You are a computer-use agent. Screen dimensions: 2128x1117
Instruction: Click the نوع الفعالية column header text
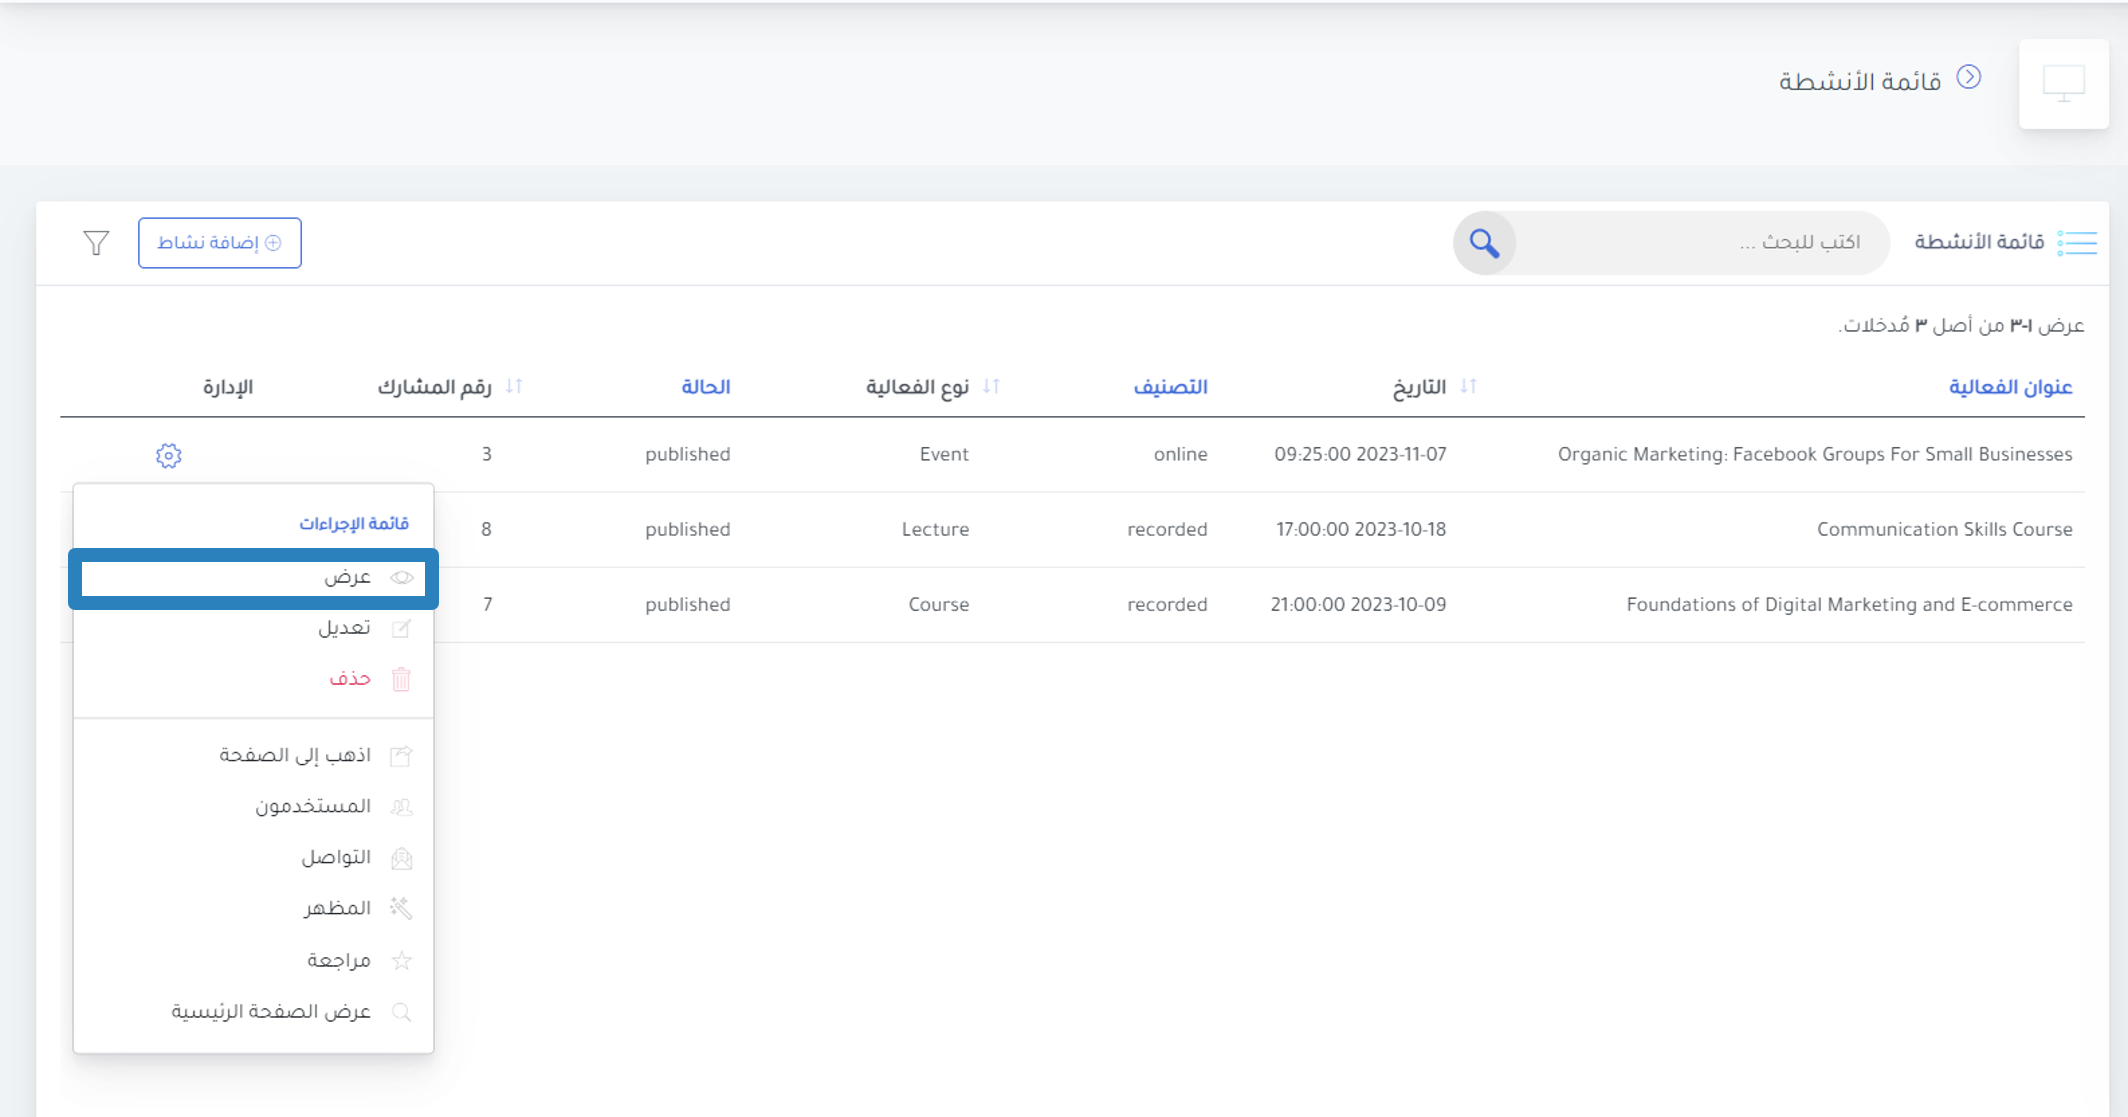pyautogui.click(x=917, y=387)
